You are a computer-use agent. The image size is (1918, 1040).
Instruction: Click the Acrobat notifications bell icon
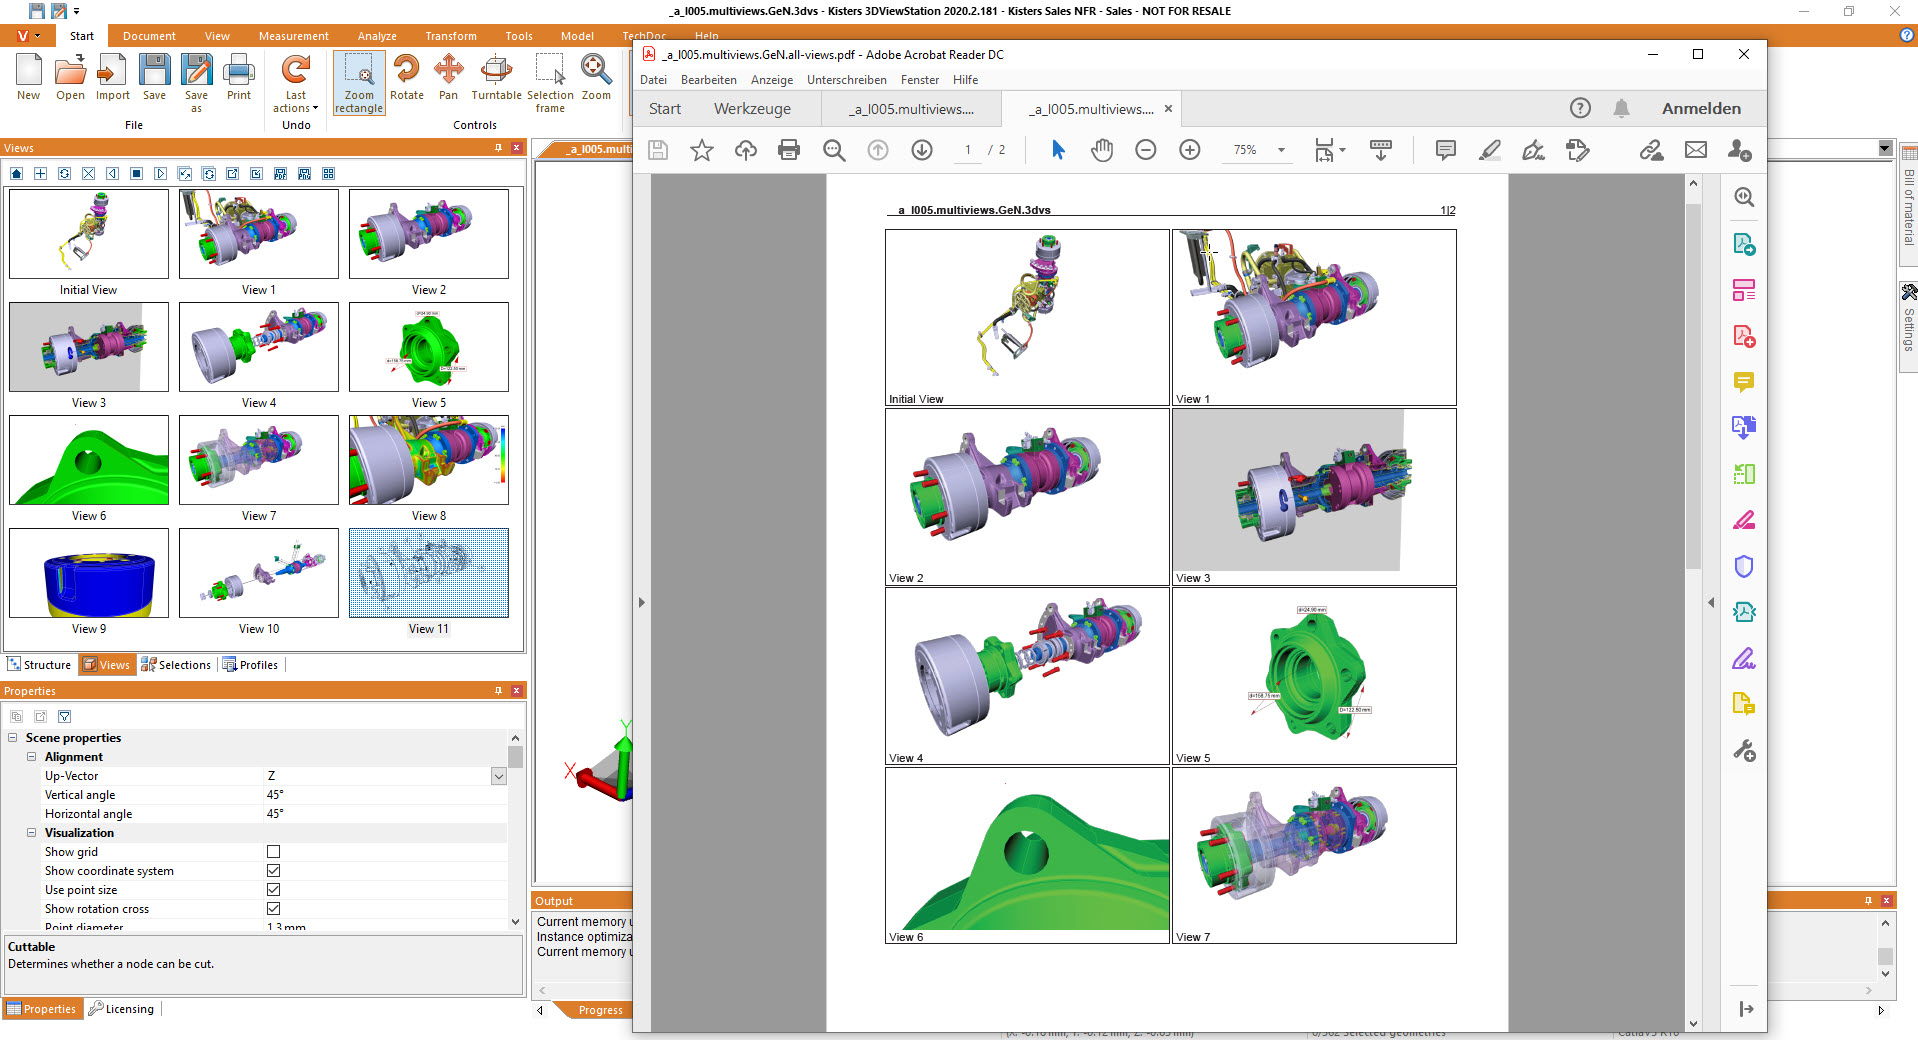click(1622, 108)
